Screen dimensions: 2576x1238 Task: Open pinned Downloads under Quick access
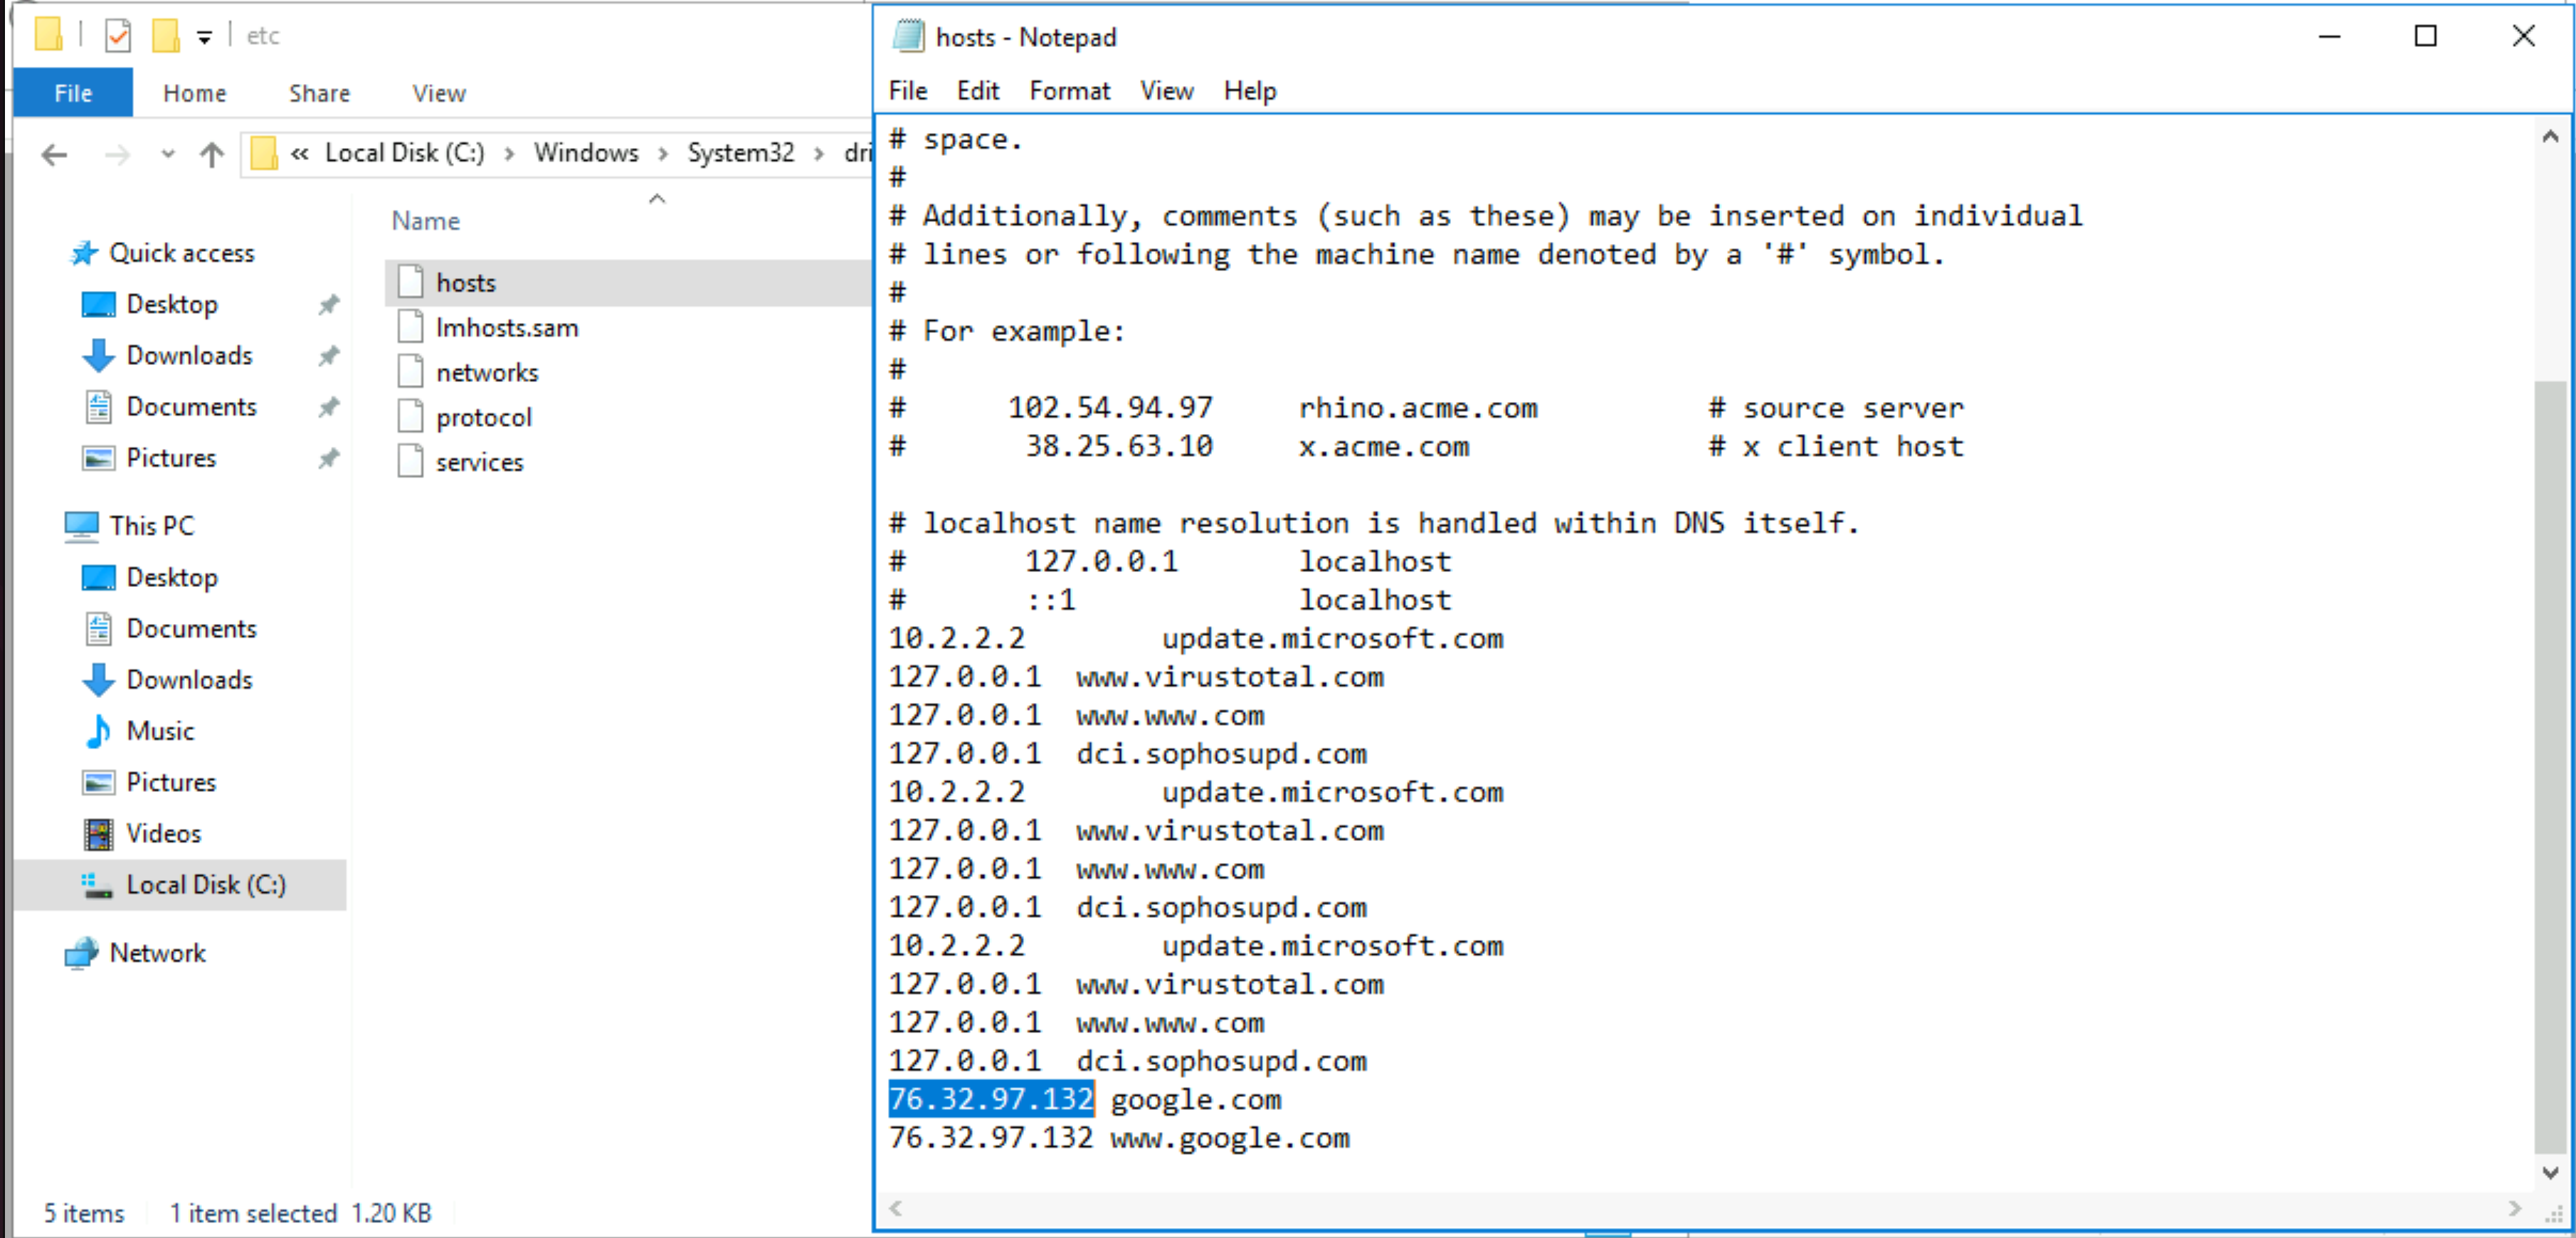pos(189,355)
